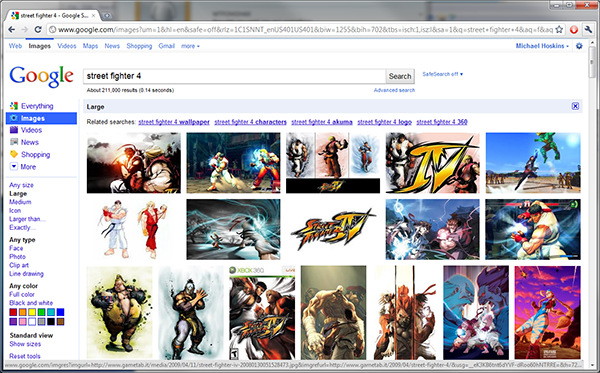Open the SafeSearch off dropdown
Image resolution: width=600 pixels, height=373 pixels.
(443, 74)
